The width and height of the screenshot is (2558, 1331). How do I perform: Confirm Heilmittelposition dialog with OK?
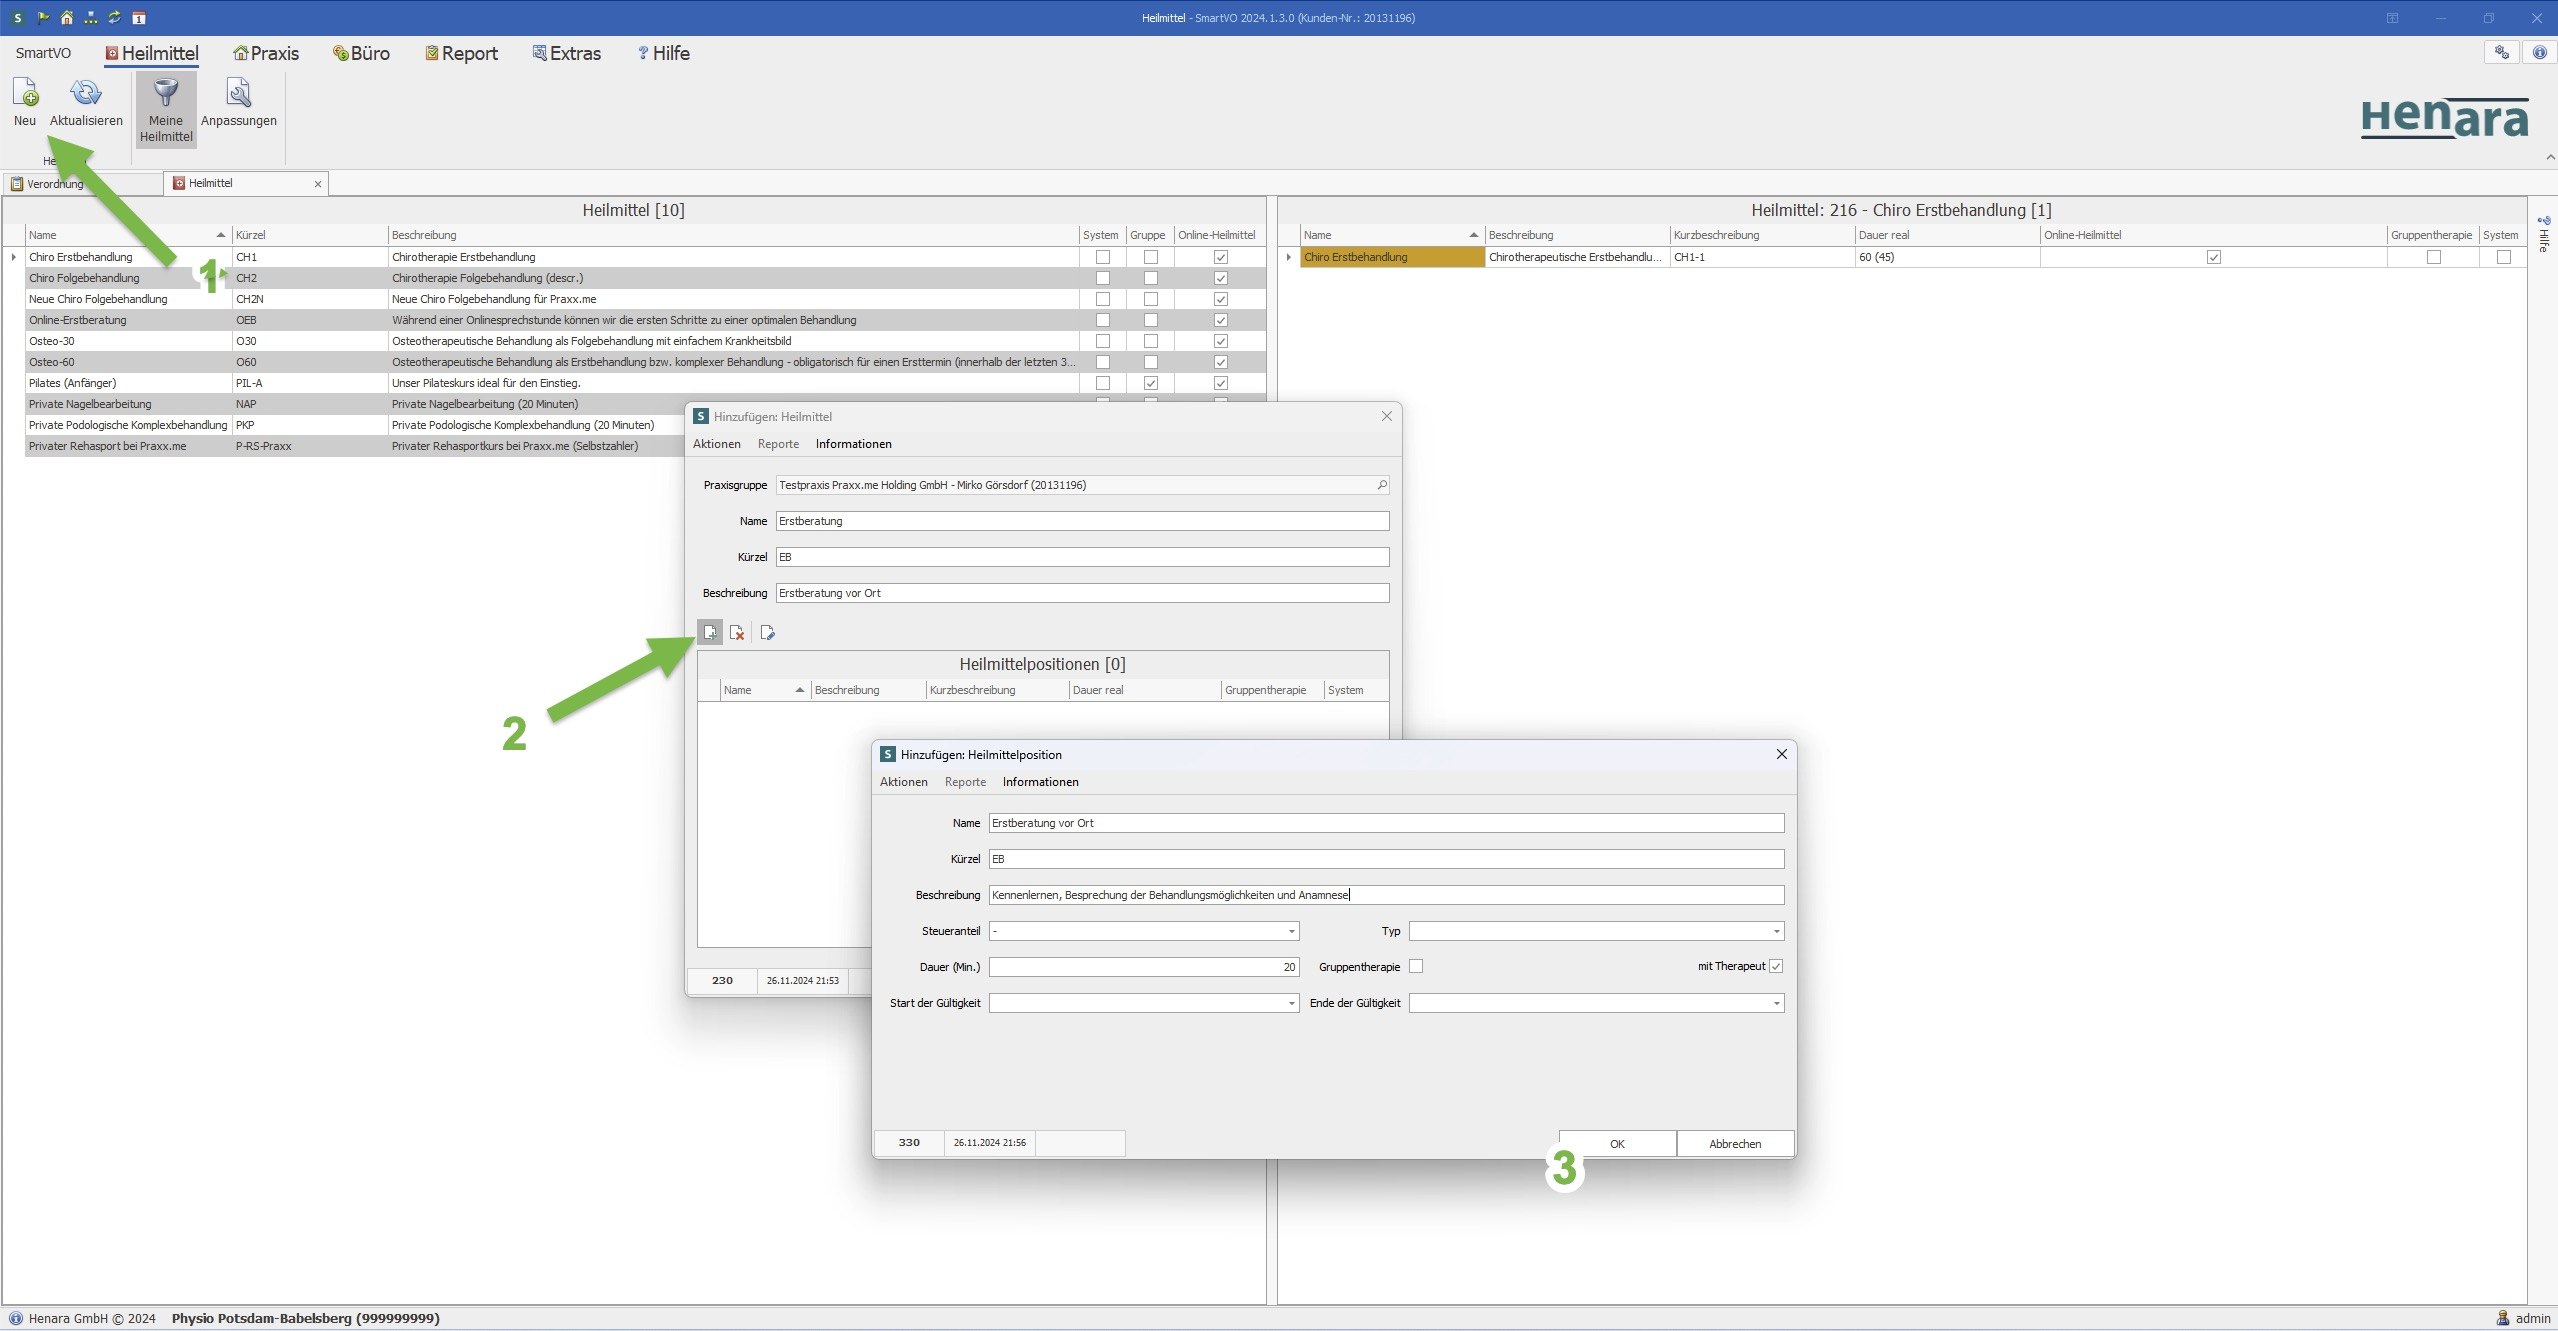point(1616,1143)
